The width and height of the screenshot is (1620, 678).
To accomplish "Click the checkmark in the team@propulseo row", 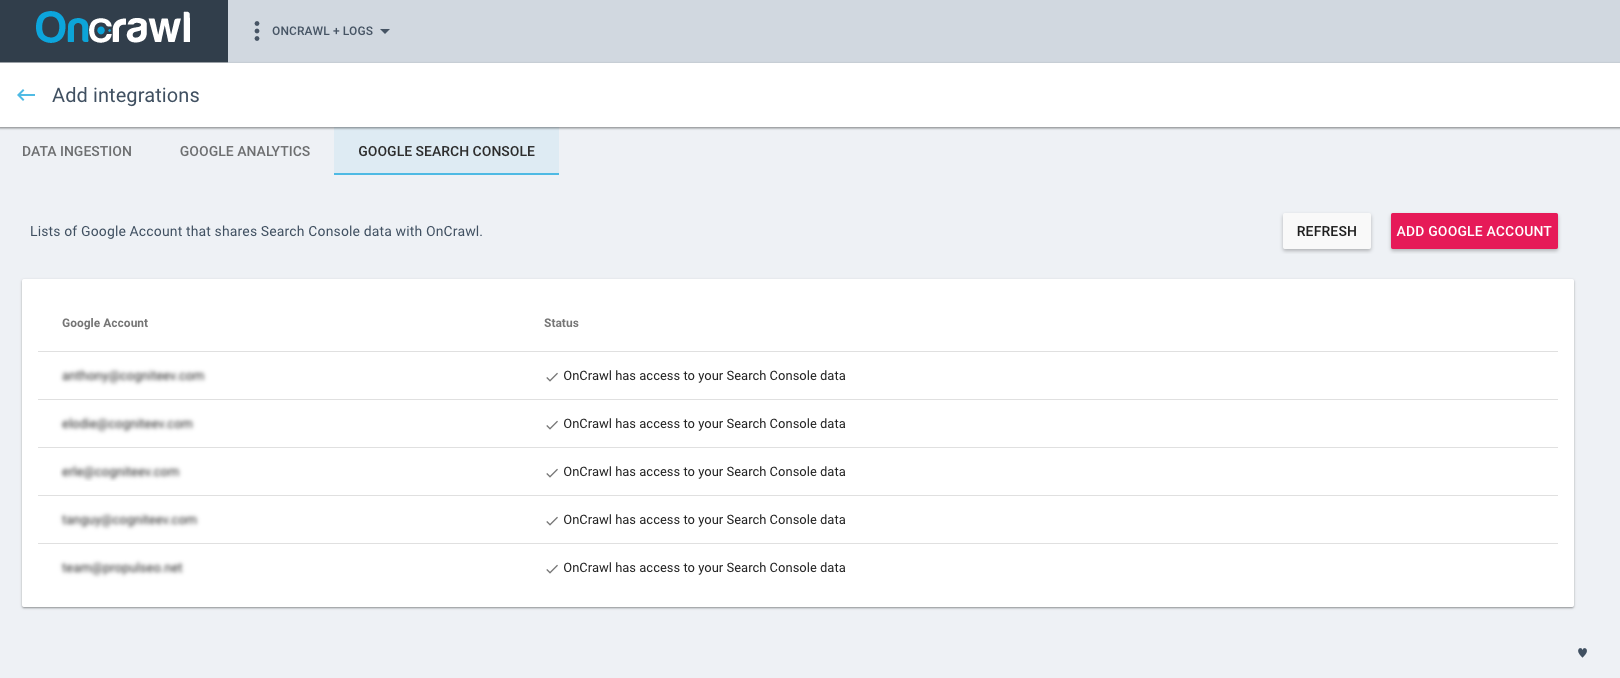I will coord(552,569).
